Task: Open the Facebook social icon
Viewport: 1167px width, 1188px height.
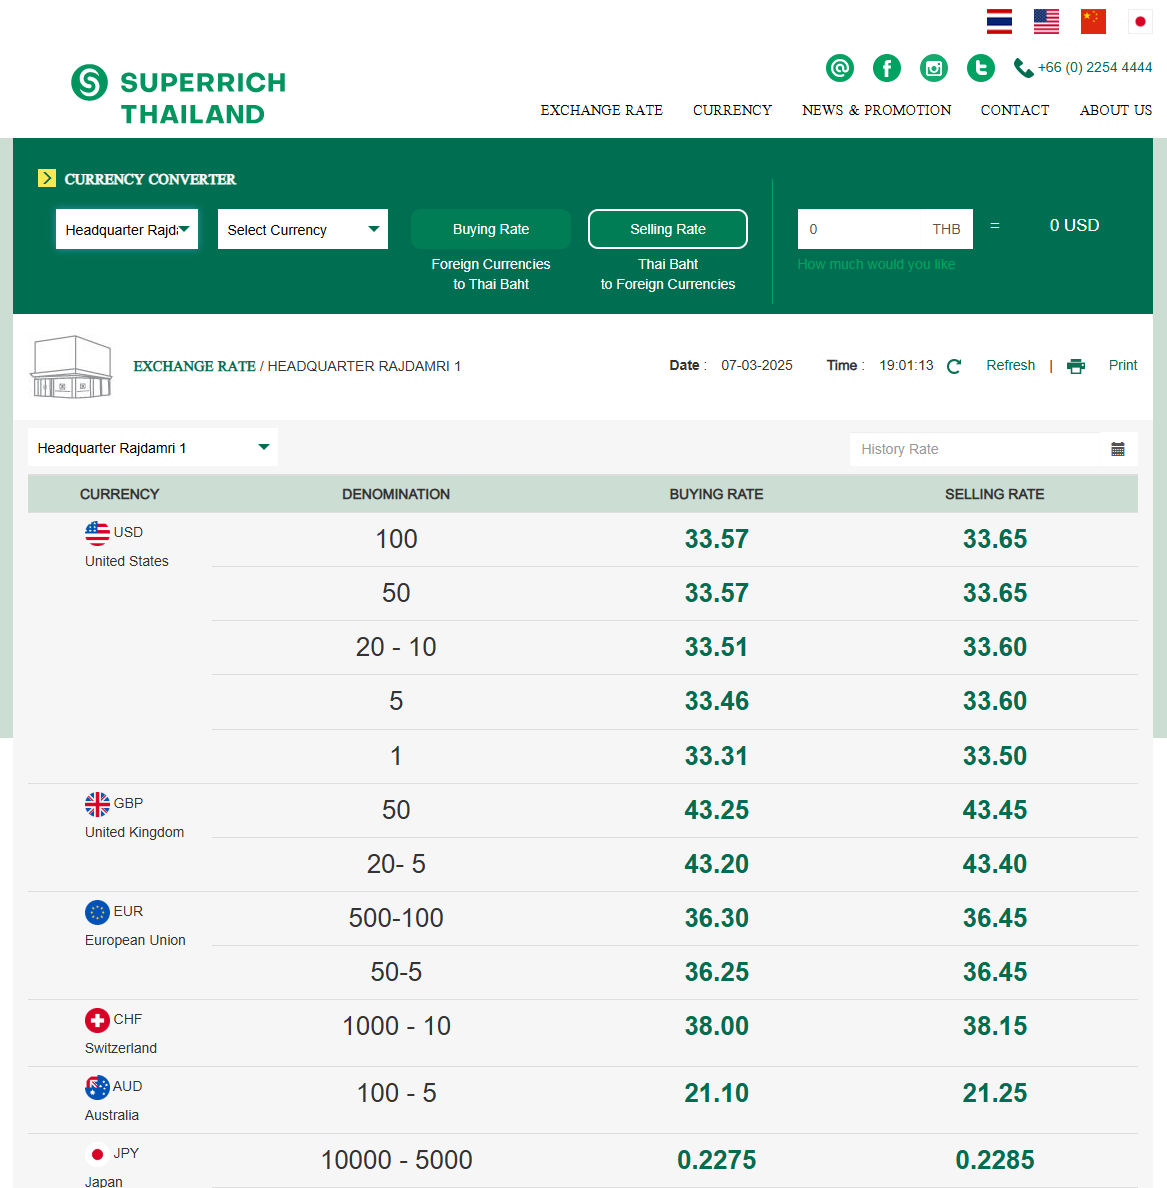Action: pos(887,68)
